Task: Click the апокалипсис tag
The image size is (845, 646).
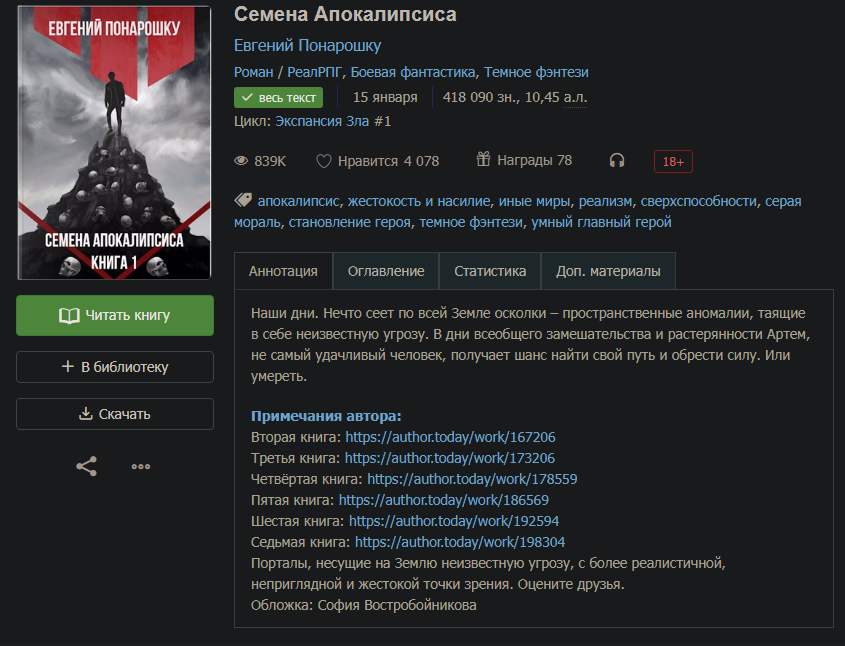Action: pos(298,201)
